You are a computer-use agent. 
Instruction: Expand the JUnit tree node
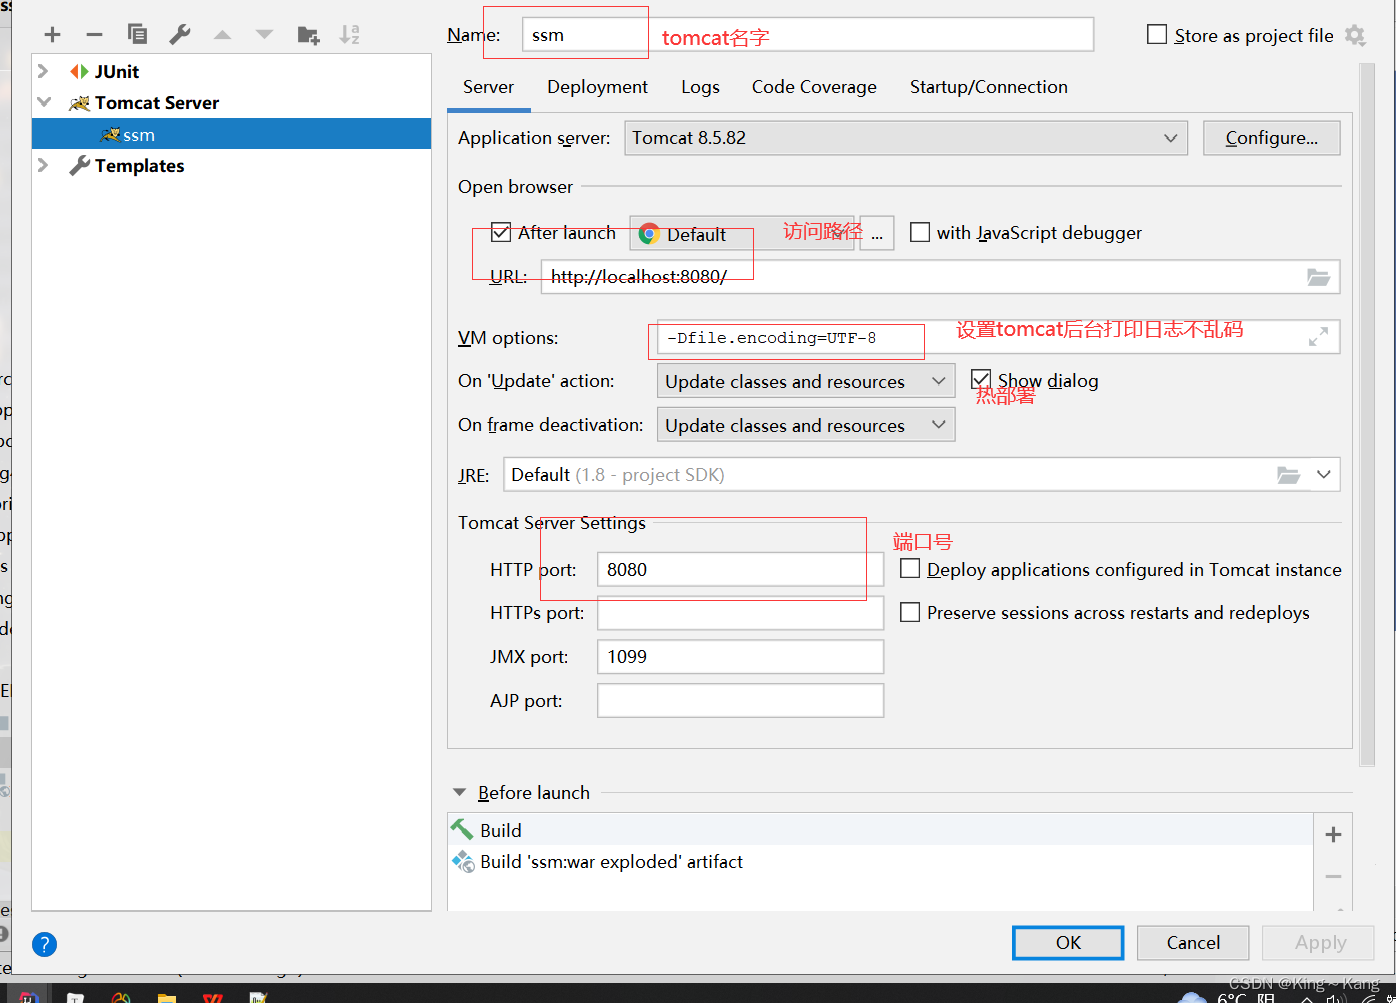tap(43, 71)
